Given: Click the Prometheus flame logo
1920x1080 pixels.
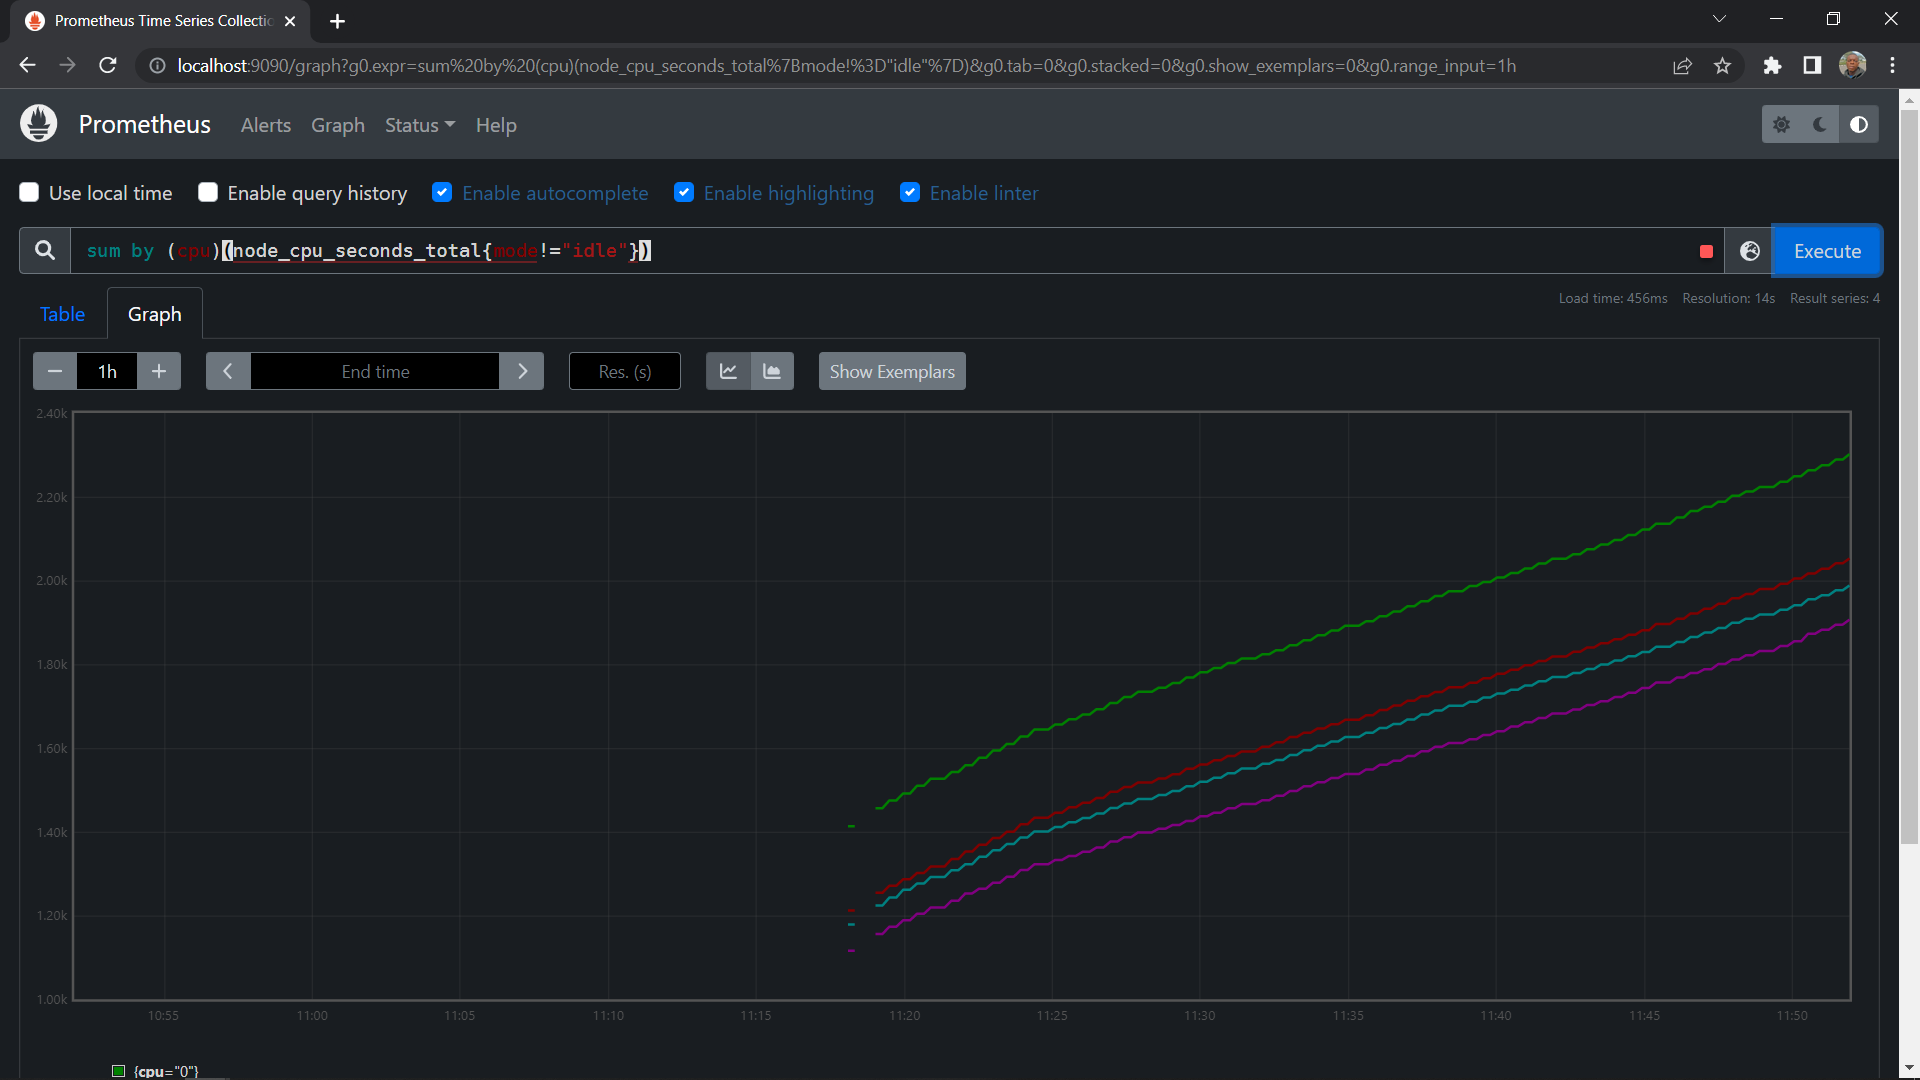Looking at the screenshot, I should [39, 124].
